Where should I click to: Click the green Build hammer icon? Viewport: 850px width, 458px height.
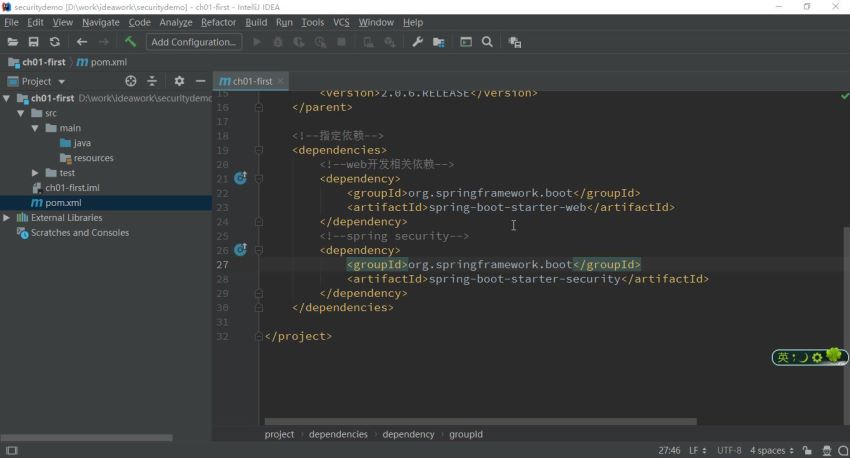[x=130, y=42]
